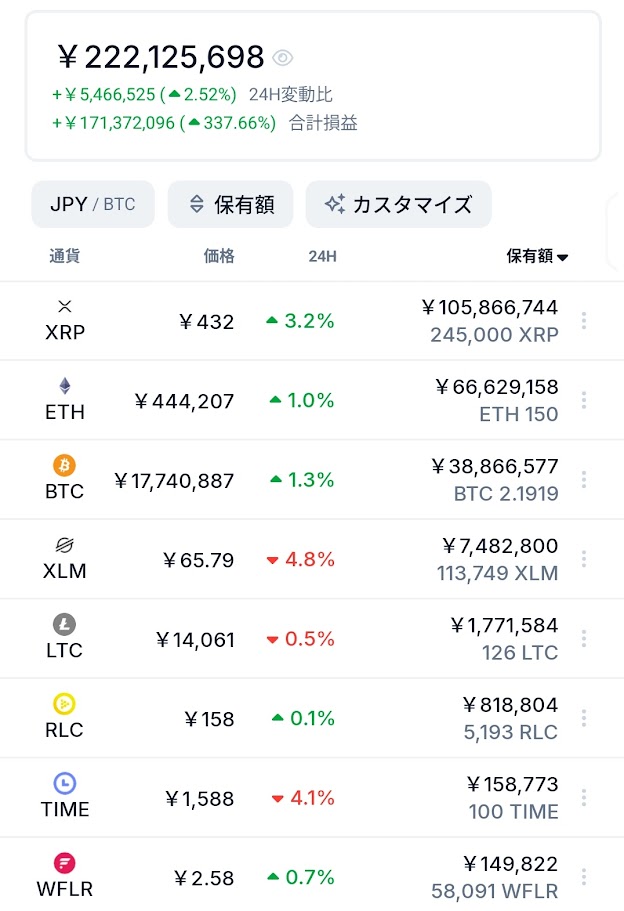Open three-dot menu for BTC row
Viewport: 624px width, 911px height.
584,479
